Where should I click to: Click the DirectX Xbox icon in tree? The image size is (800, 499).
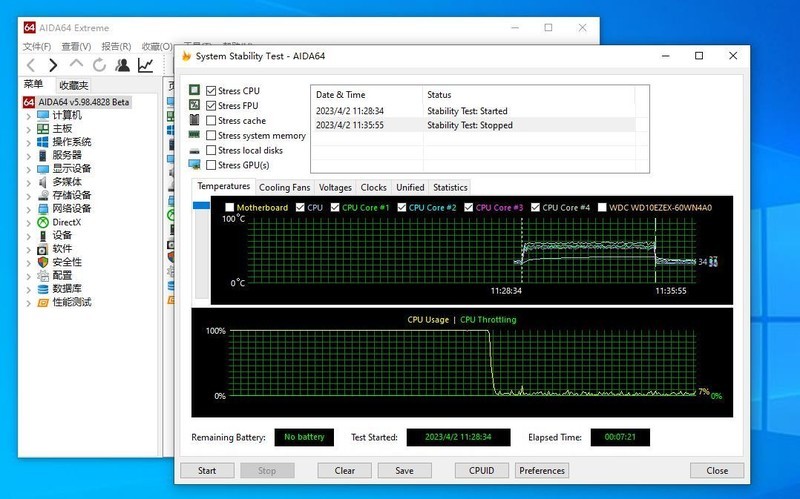click(43, 222)
